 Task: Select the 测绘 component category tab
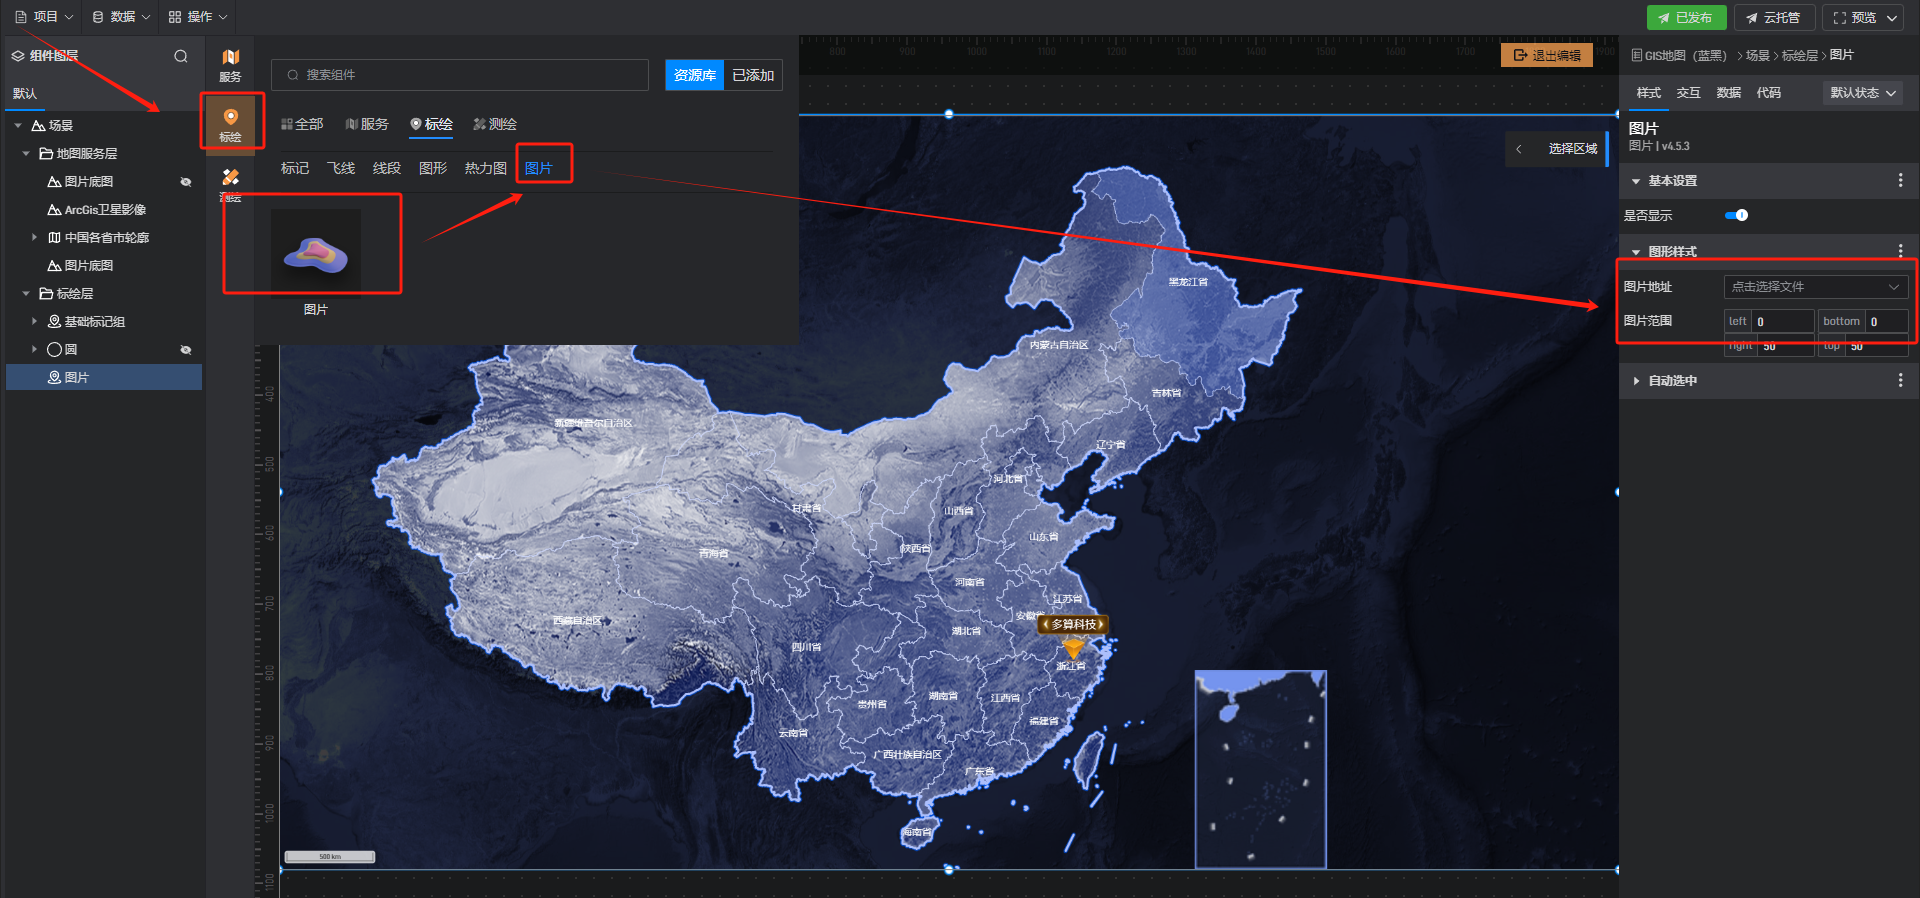(x=495, y=124)
